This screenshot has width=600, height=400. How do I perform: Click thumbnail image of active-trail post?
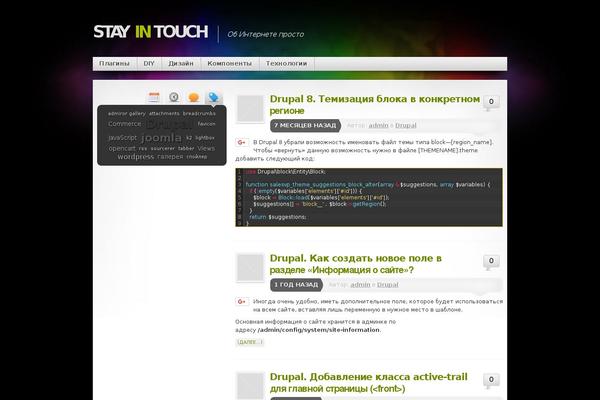coord(250,386)
